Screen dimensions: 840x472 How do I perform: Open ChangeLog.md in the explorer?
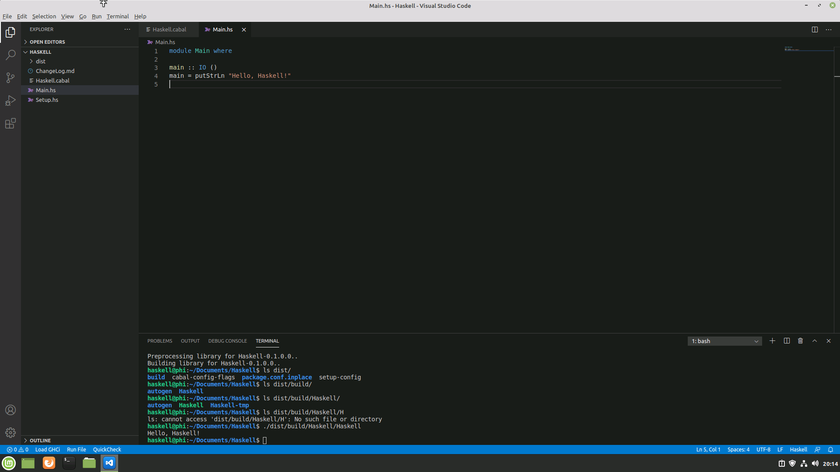[80, 71]
